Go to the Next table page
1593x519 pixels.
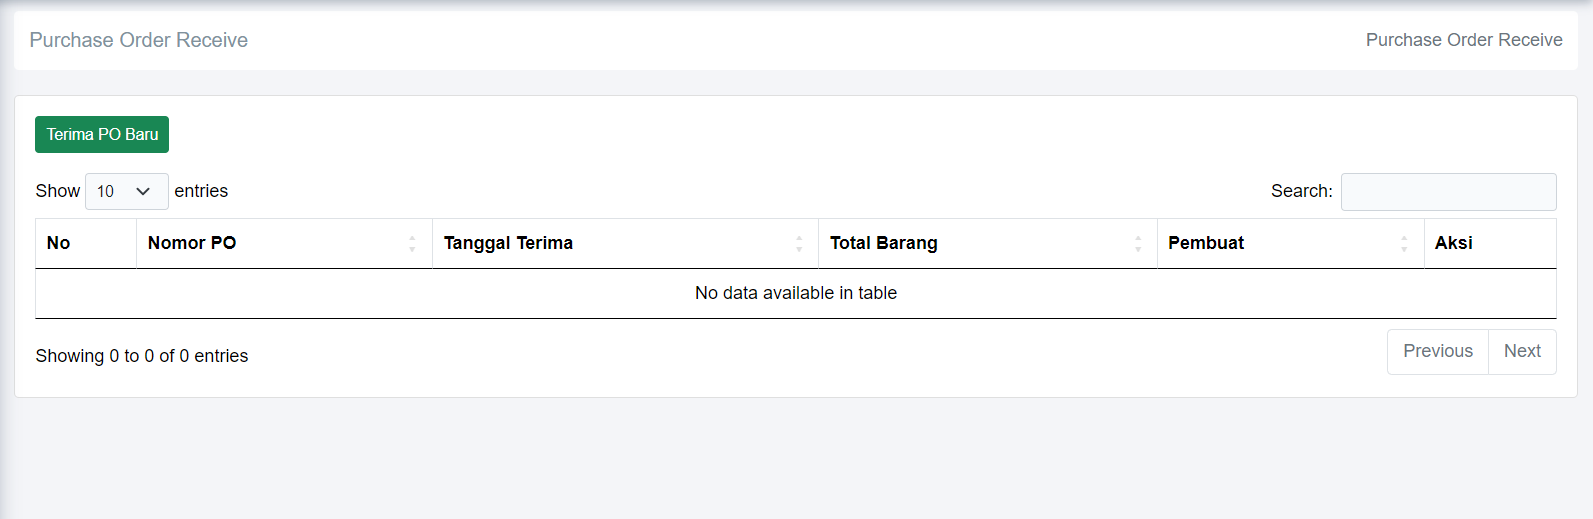1522,351
